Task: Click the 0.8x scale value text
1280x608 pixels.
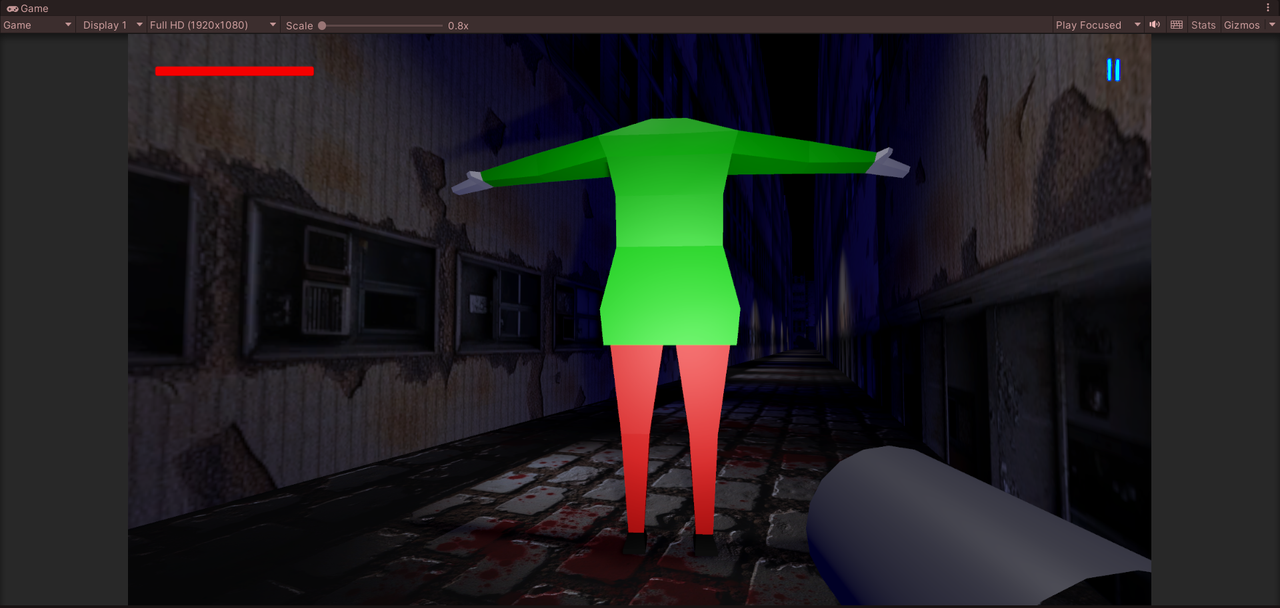Action: (x=458, y=25)
